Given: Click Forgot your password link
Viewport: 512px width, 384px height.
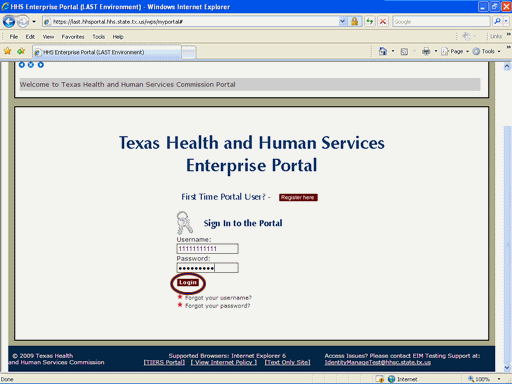Looking at the screenshot, I should (217, 306).
